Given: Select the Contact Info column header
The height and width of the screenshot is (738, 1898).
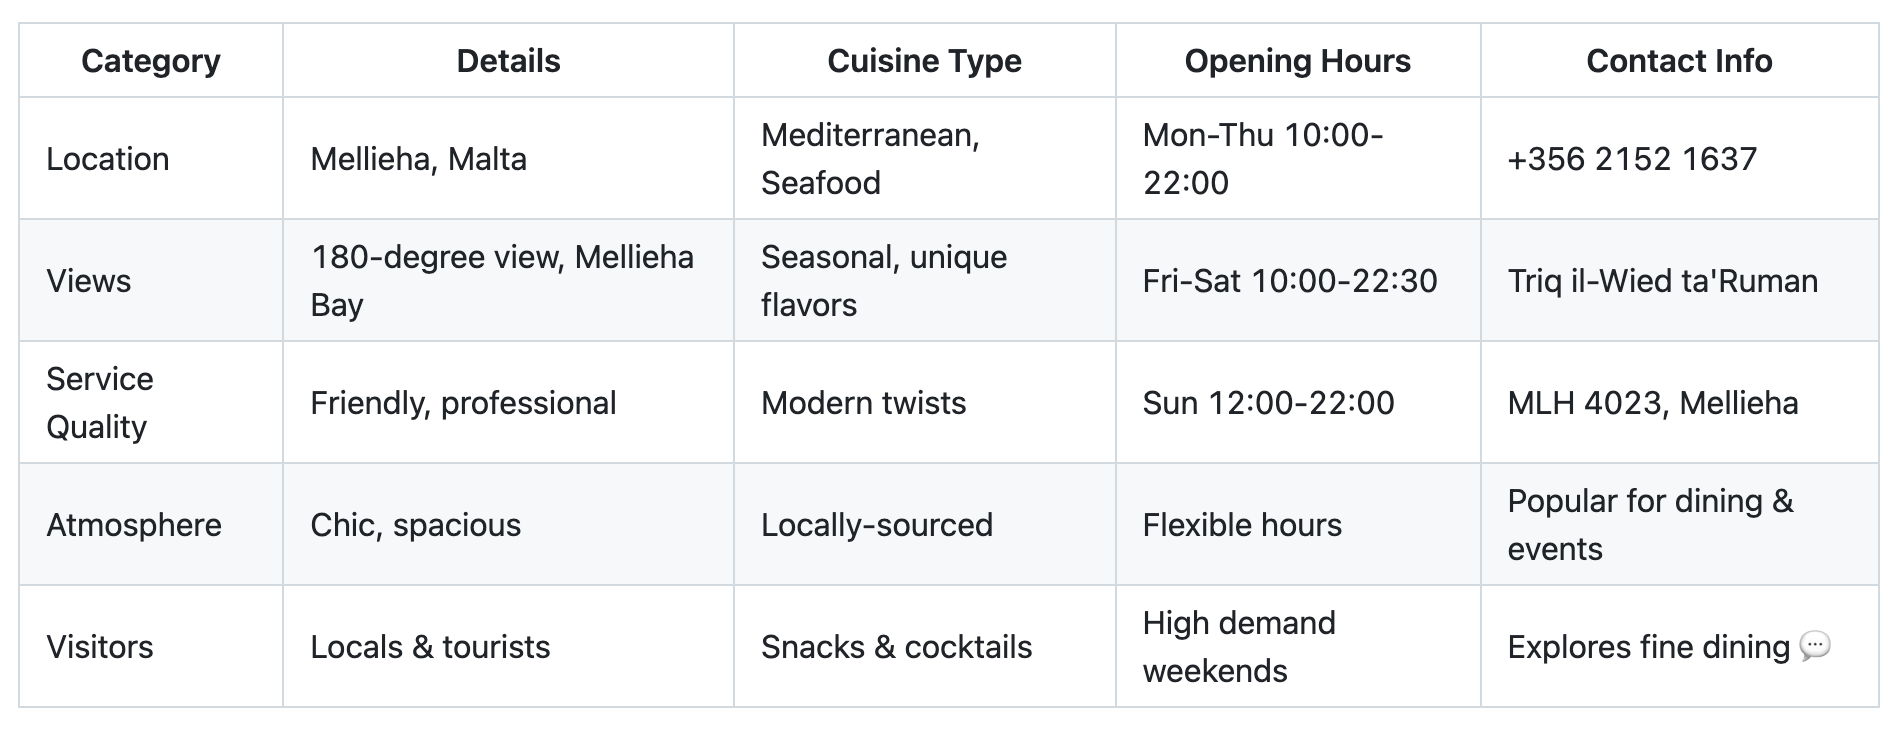Looking at the screenshot, I should point(1680,61).
